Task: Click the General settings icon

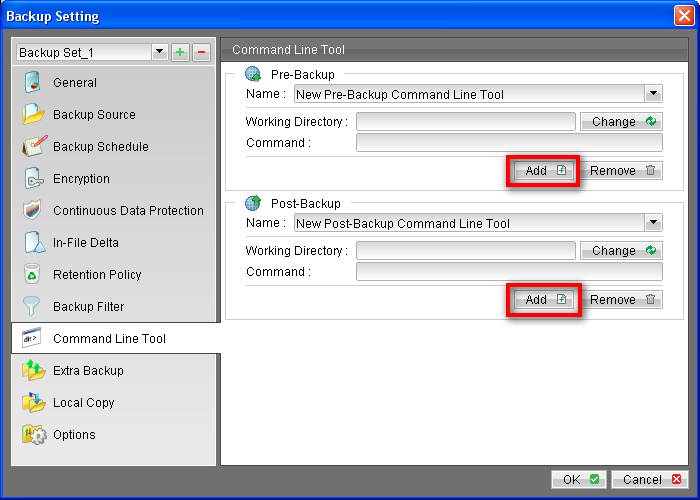Action: click(x=33, y=83)
